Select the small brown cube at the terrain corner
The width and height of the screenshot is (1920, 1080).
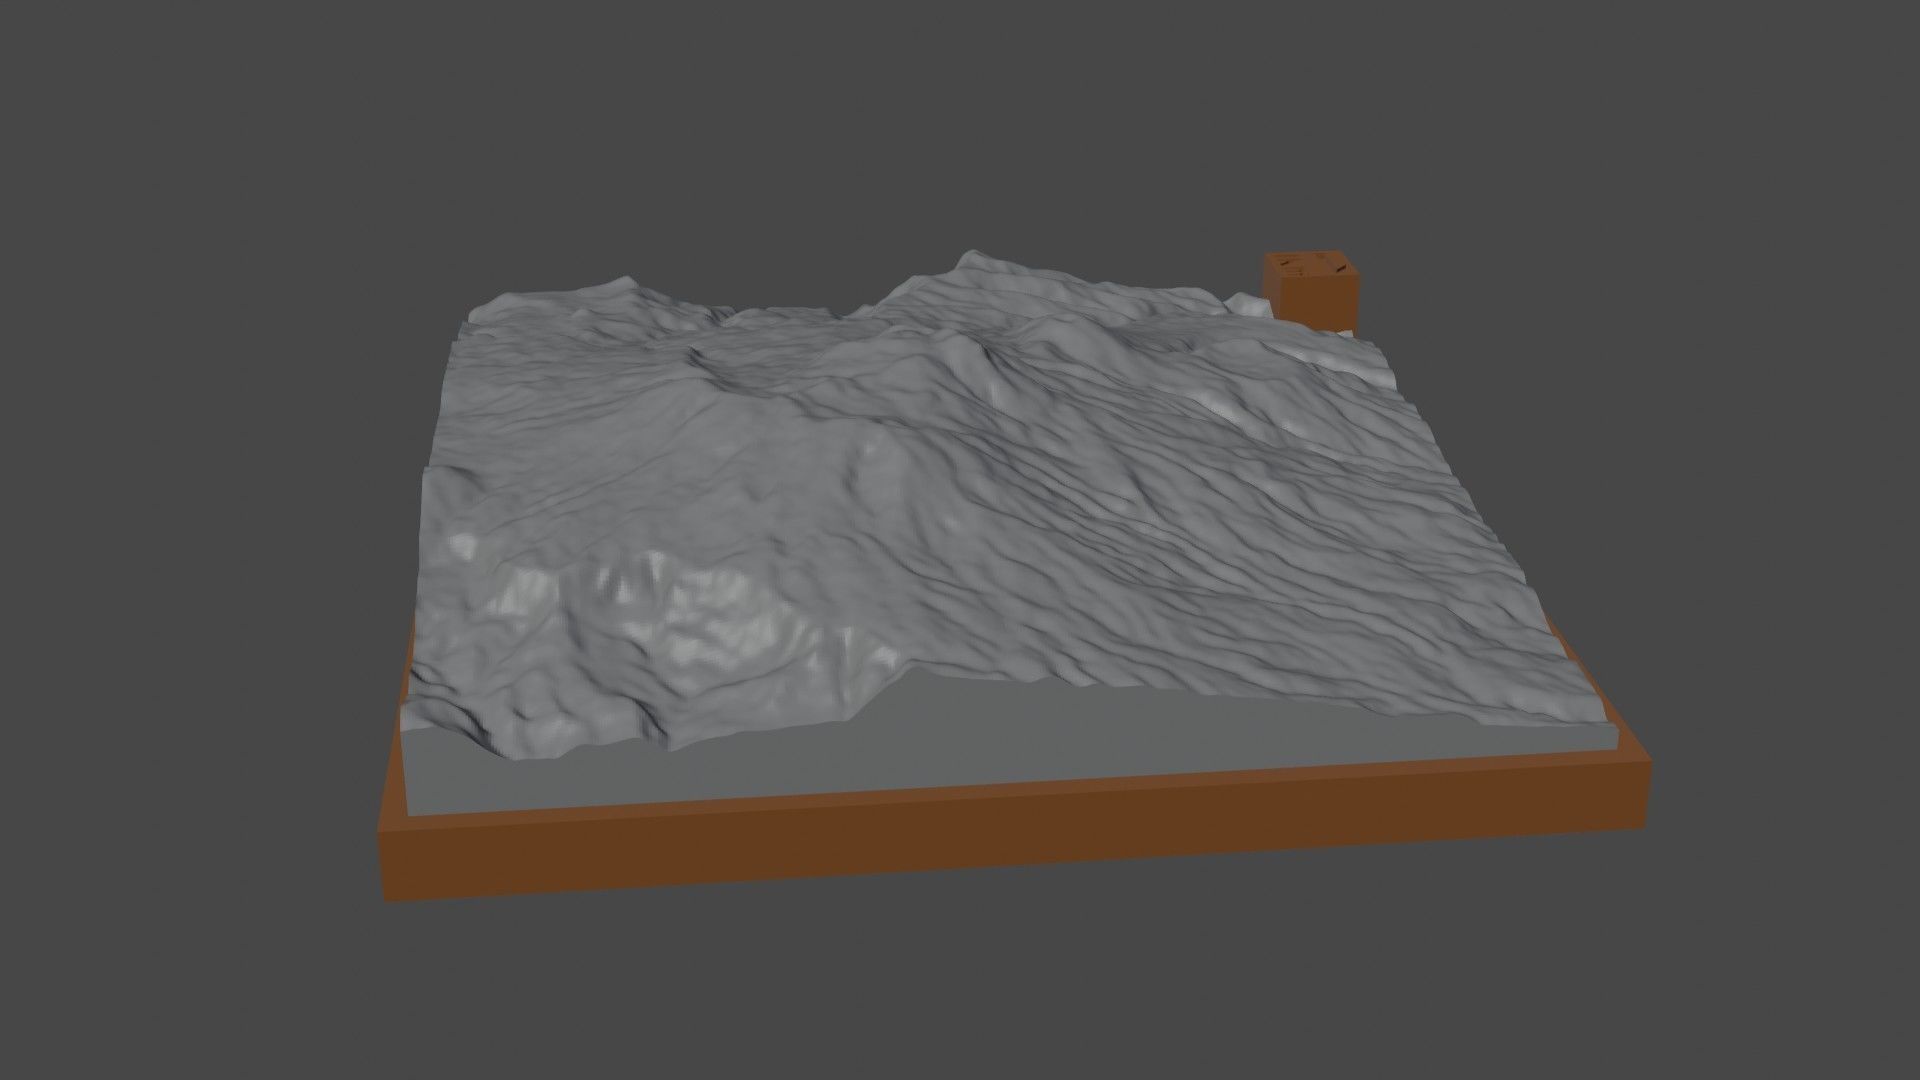[x=1312, y=290]
